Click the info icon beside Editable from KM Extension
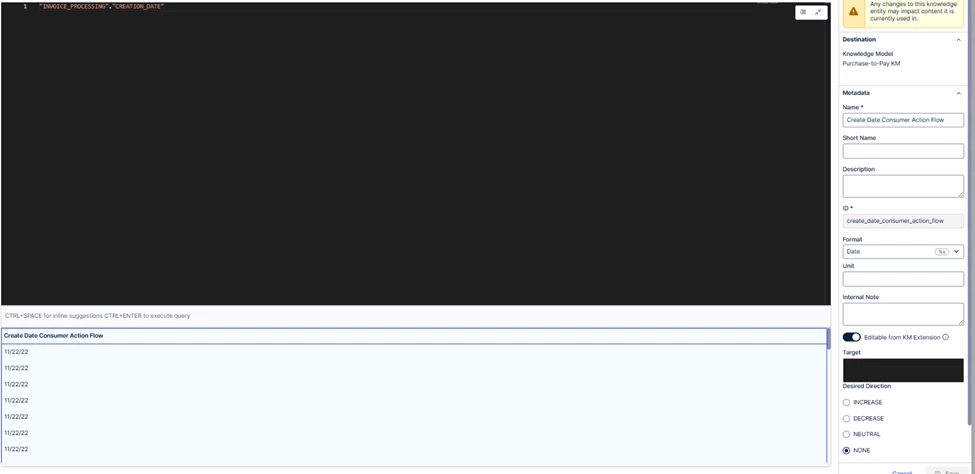 point(946,337)
